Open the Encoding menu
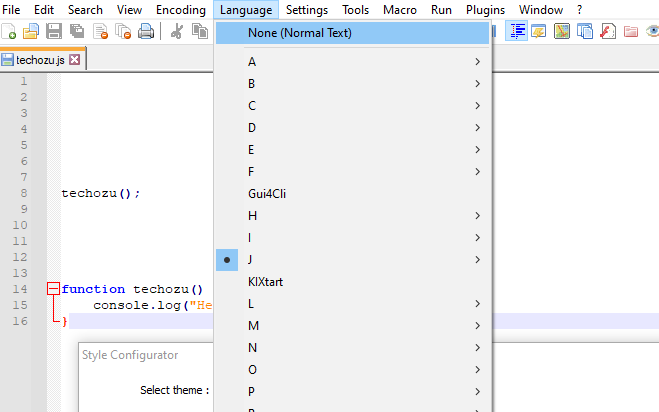659x412 pixels. 181,10
